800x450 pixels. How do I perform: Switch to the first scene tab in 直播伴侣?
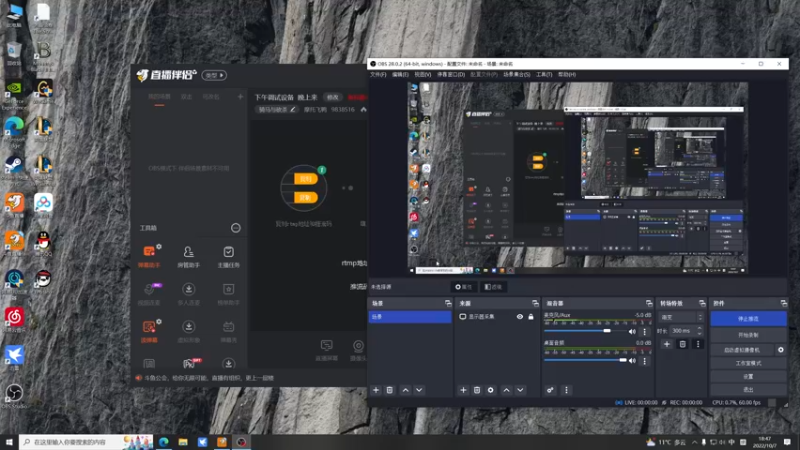click(x=159, y=97)
